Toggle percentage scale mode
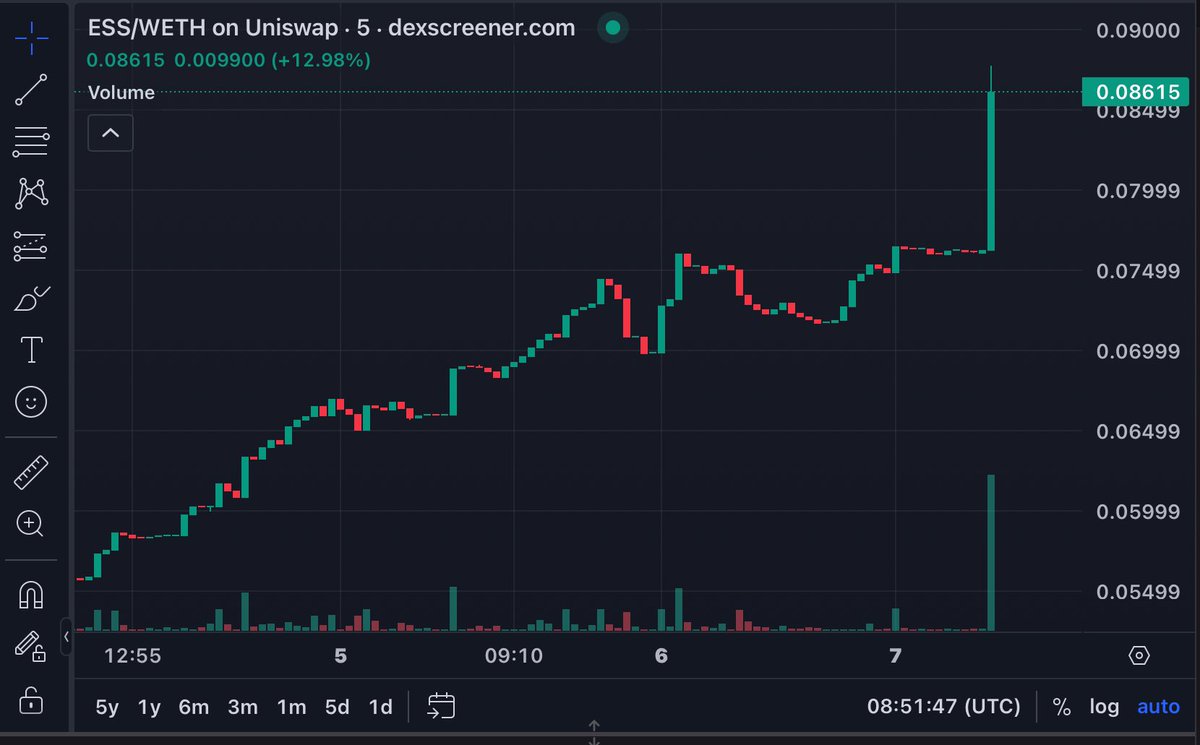This screenshot has width=1200, height=745. click(1061, 707)
